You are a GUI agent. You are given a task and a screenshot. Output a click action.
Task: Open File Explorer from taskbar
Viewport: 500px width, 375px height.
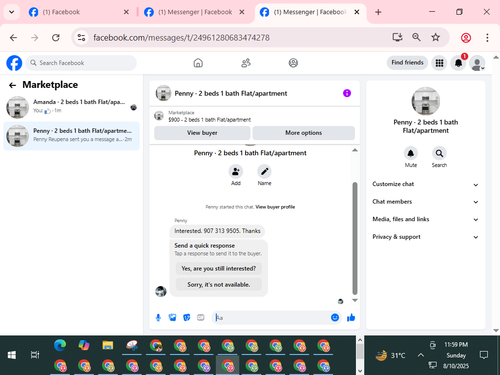[108, 345]
